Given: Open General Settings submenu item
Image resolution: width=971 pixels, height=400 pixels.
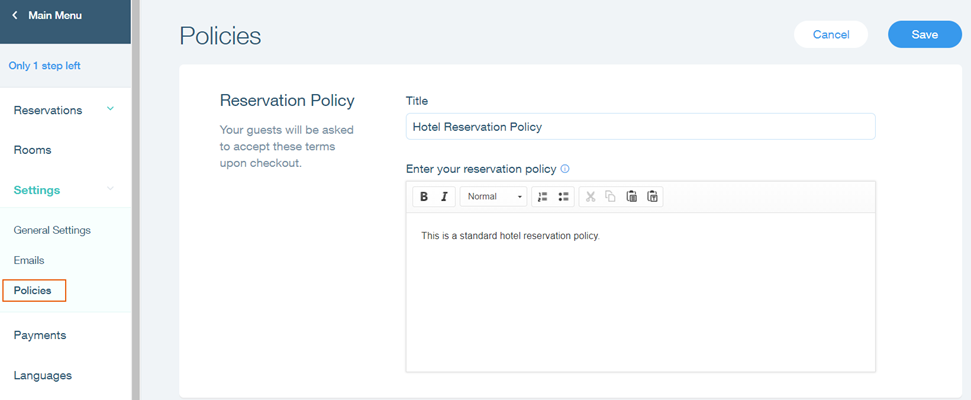Looking at the screenshot, I should click(52, 230).
